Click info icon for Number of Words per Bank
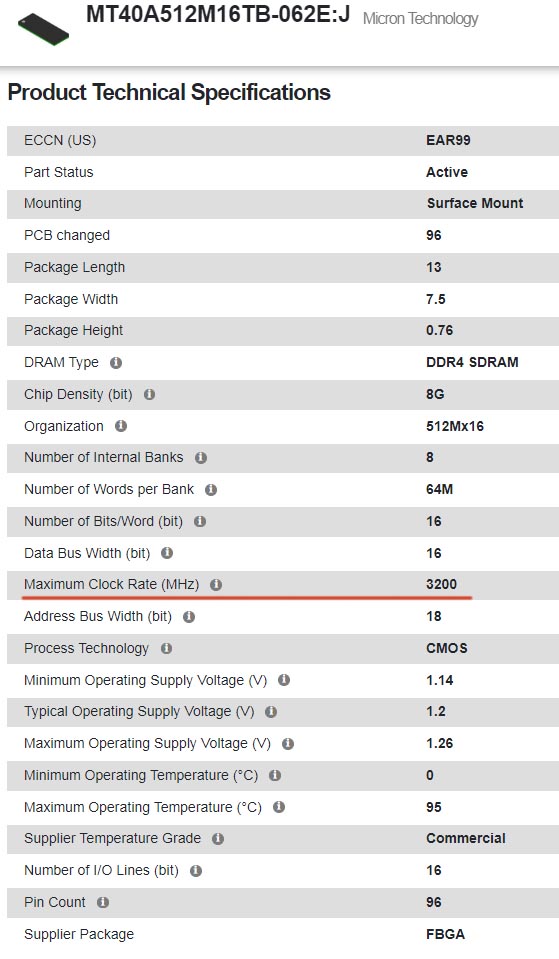 [x=211, y=490]
